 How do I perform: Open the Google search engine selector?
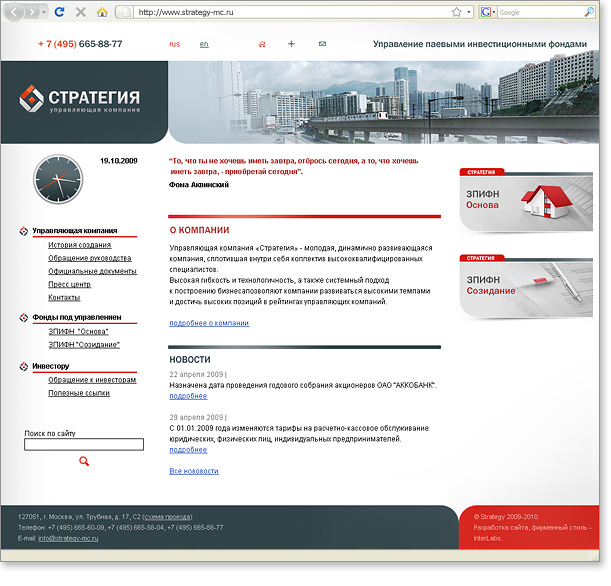pyautogui.click(x=487, y=12)
